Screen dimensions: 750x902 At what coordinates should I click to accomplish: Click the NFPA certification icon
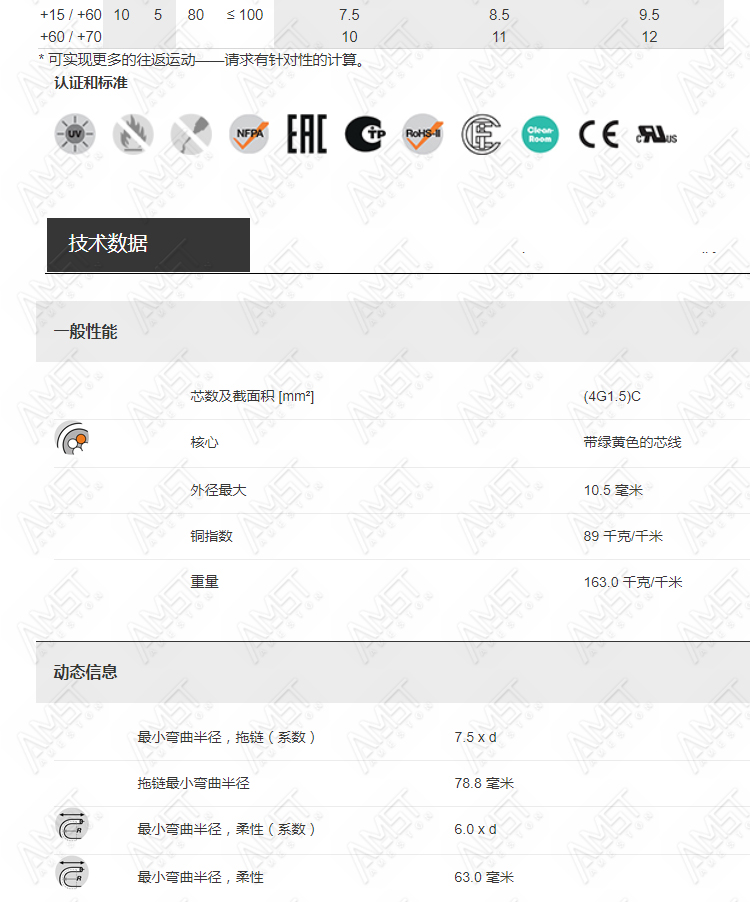[x=249, y=134]
